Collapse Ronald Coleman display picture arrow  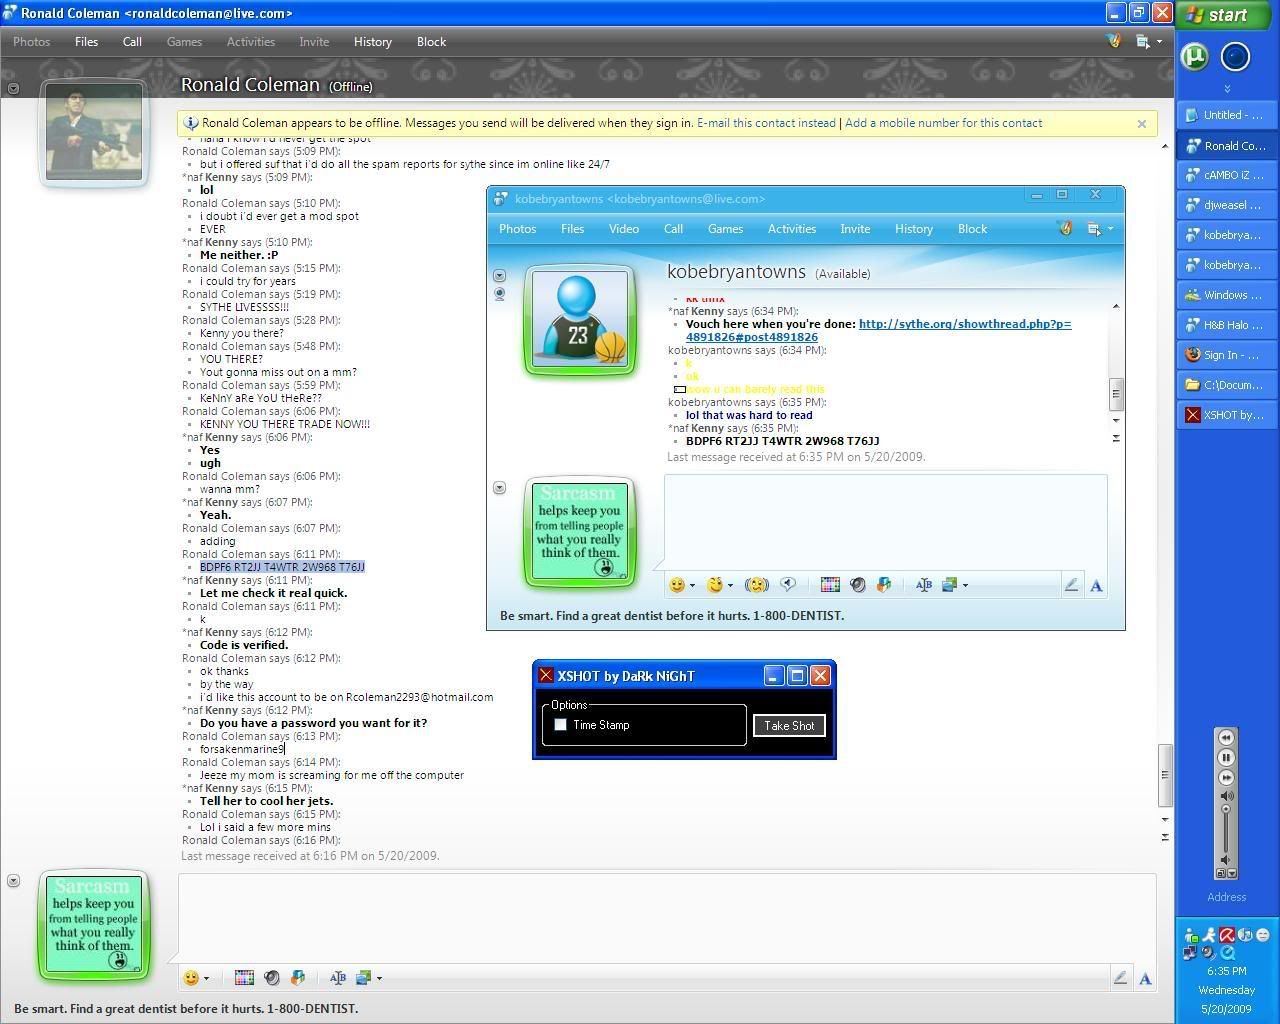pos(13,88)
